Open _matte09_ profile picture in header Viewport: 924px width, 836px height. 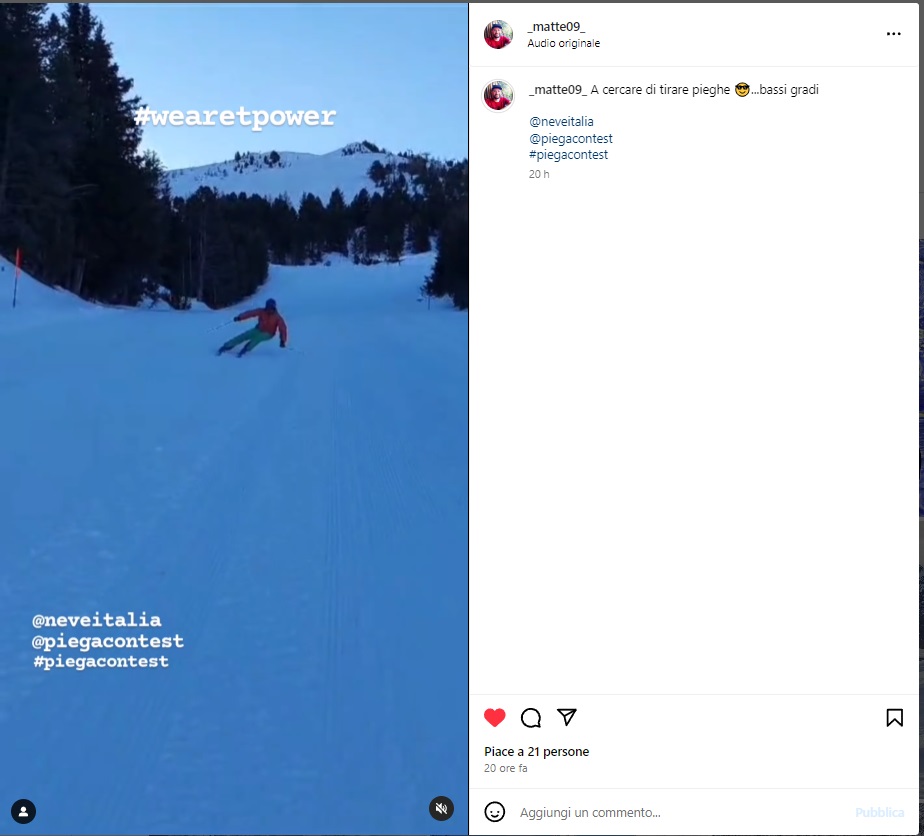point(498,34)
